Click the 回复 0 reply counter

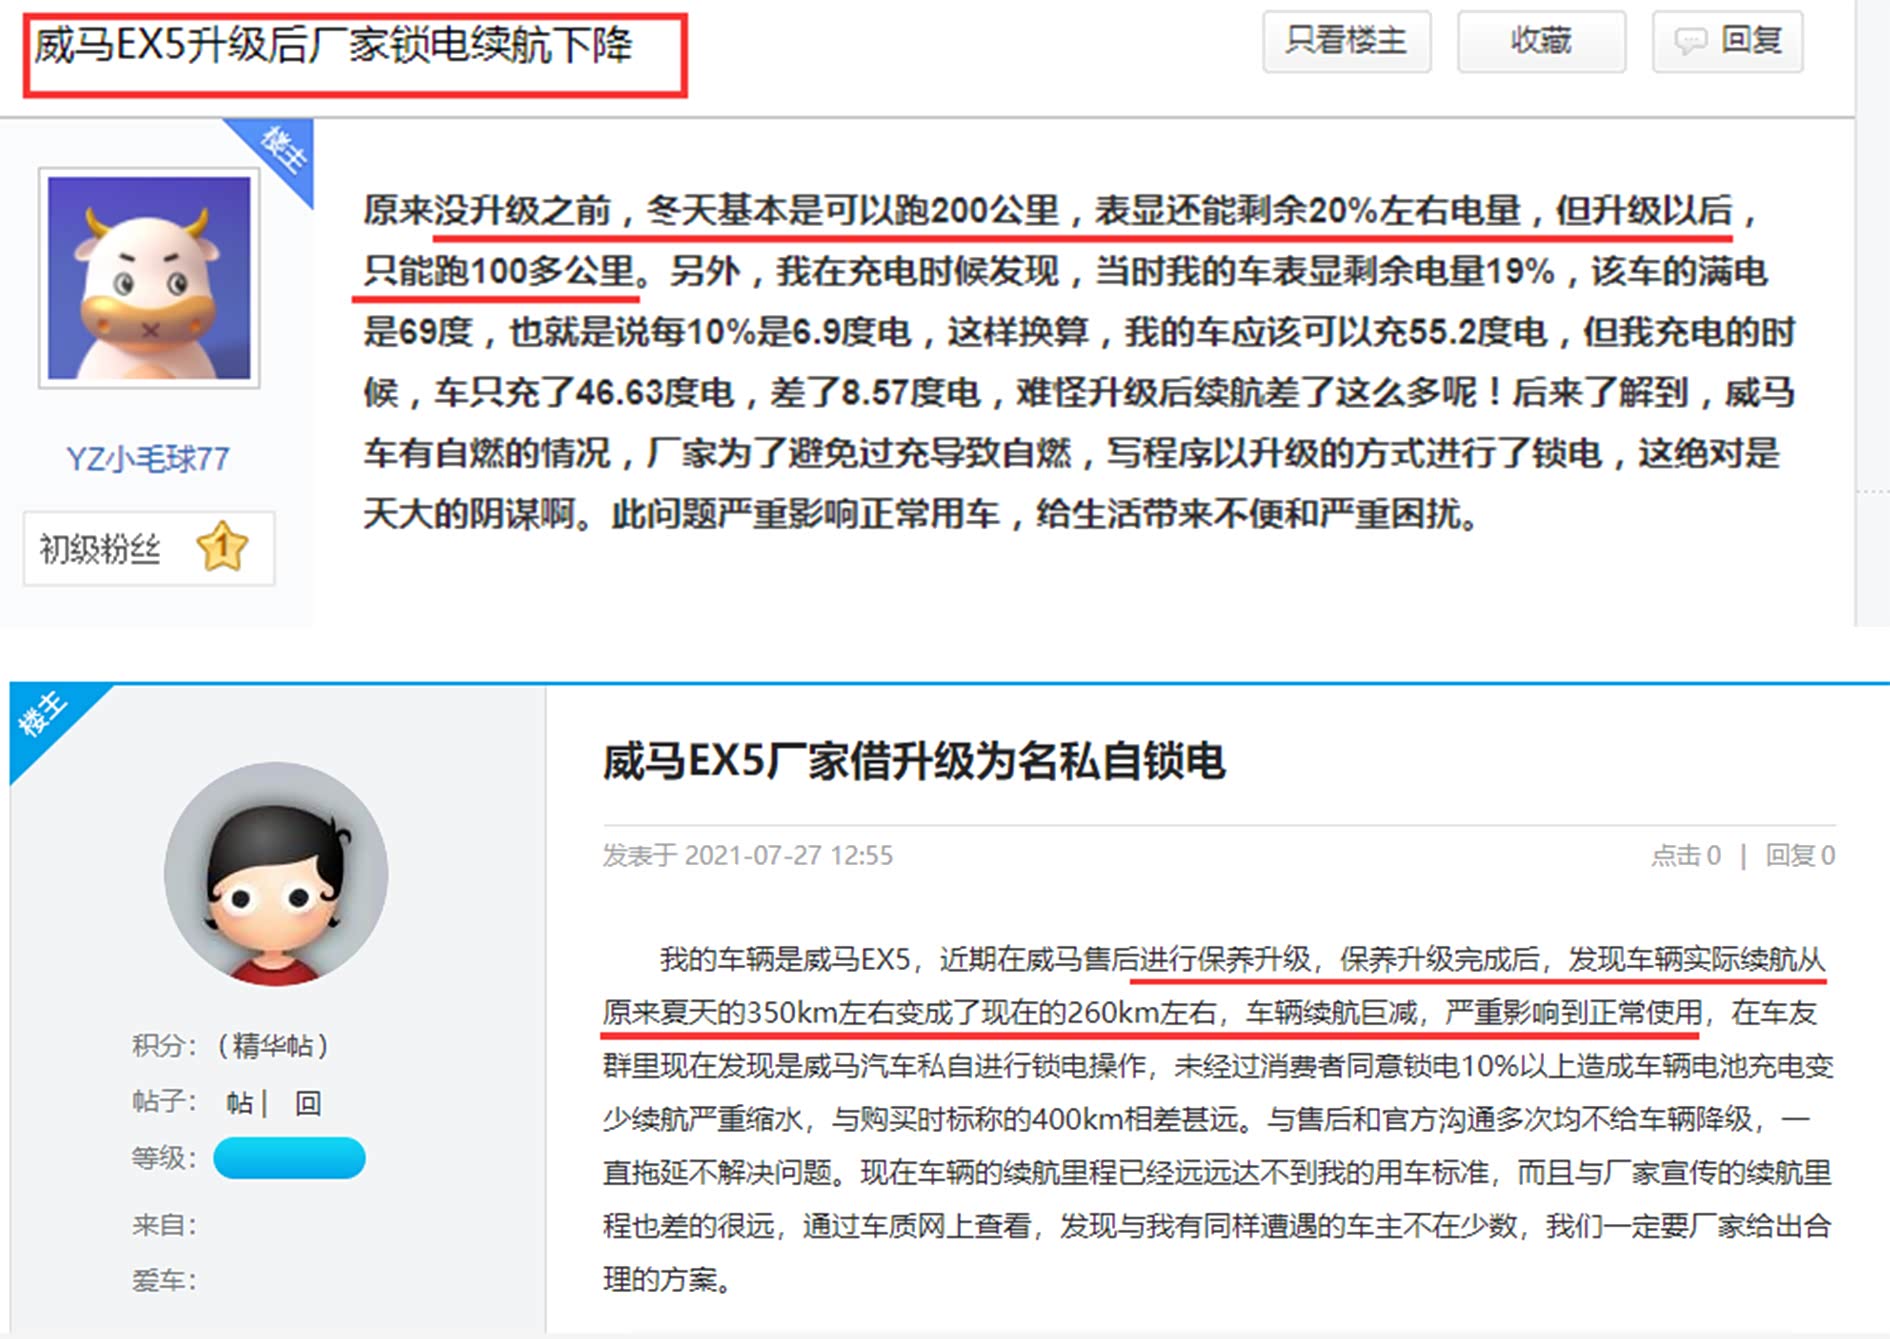coord(1800,855)
